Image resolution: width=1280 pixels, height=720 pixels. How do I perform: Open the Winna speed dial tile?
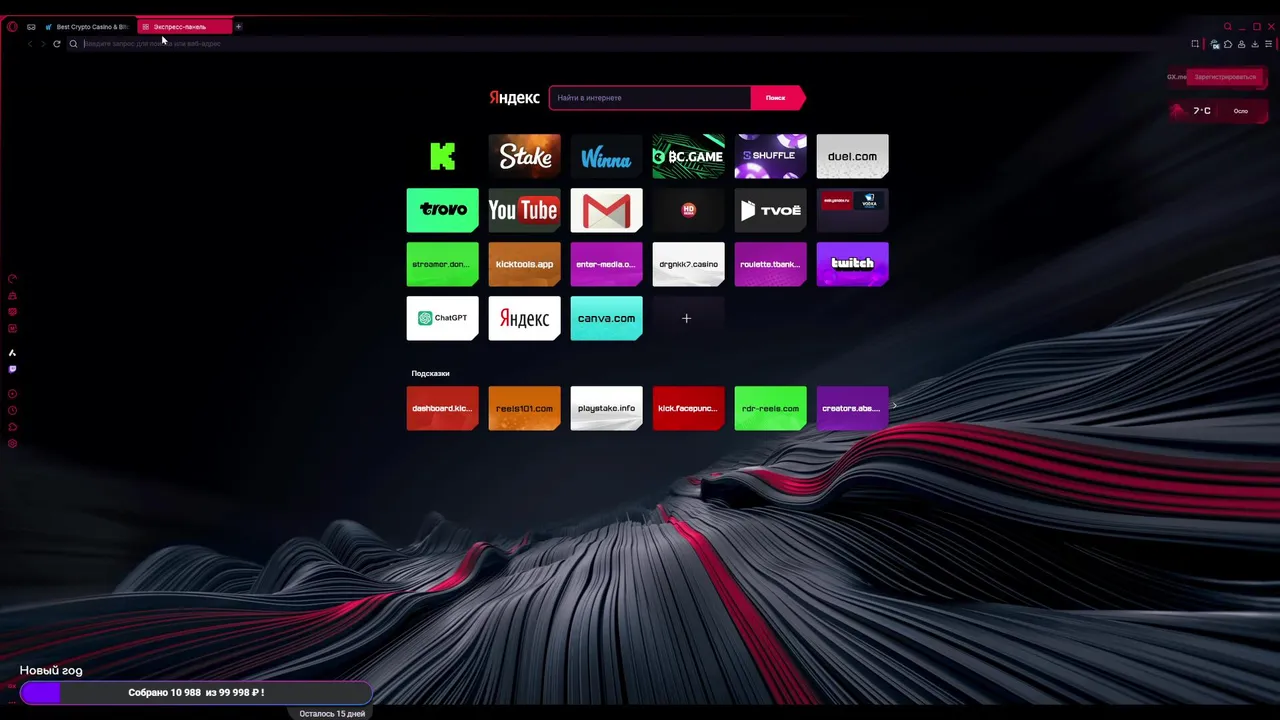pyautogui.click(x=607, y=156)
